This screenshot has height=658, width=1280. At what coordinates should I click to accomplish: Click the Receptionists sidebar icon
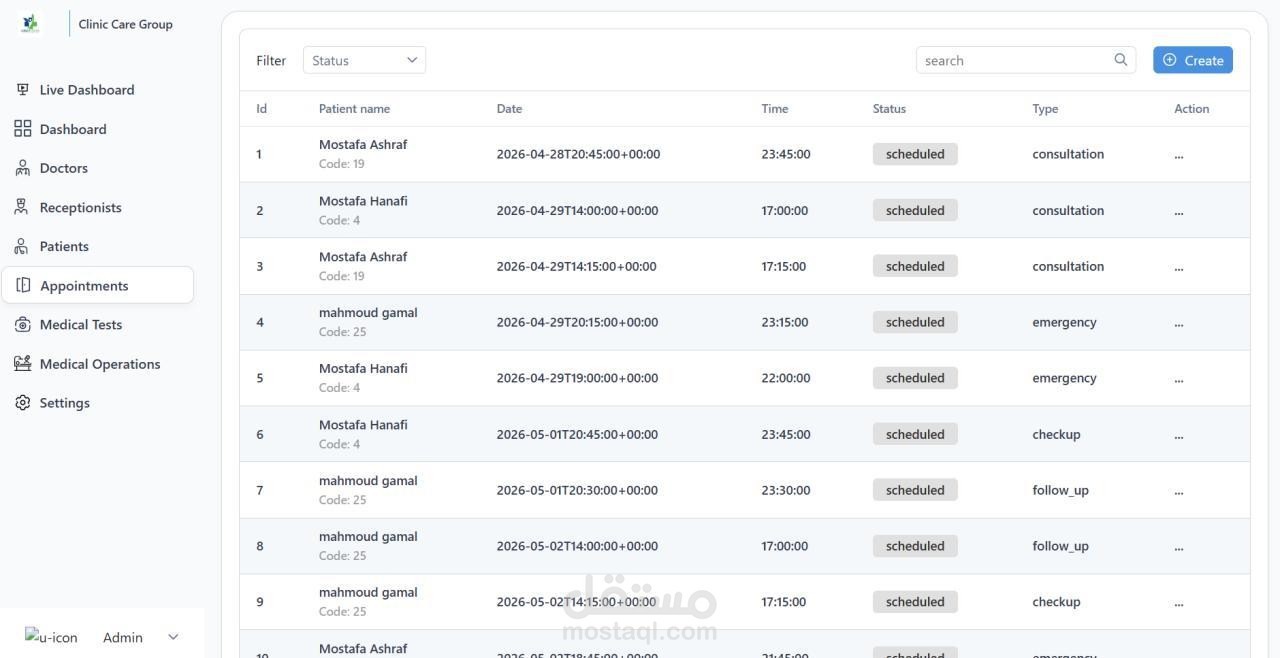[x=22, y=207]
